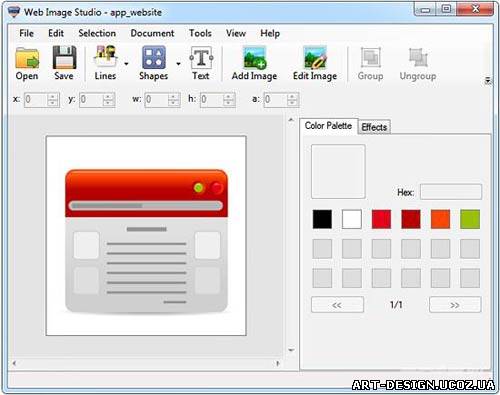Open the Edit menu
The width and height of the screenshot is (500, 395).
[x=56, y=33]
